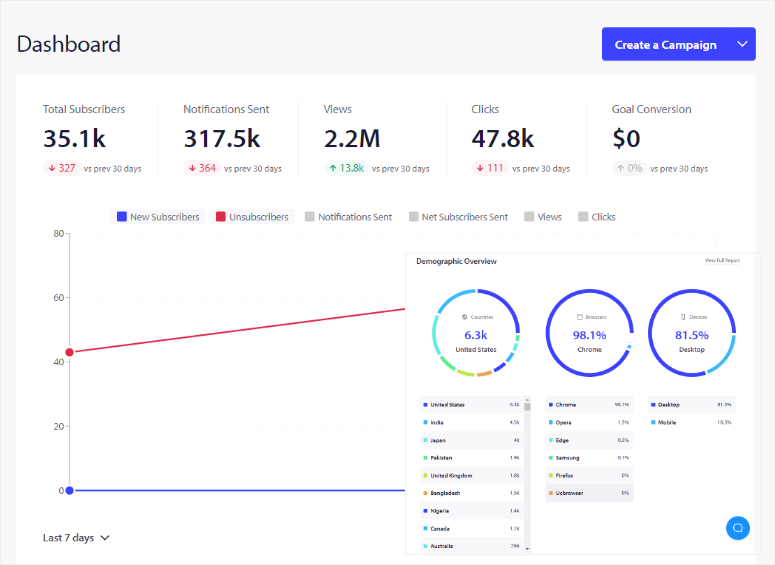Select the Firefox row in browsers list
Screen dimensions: 775x565
(589, 476)
